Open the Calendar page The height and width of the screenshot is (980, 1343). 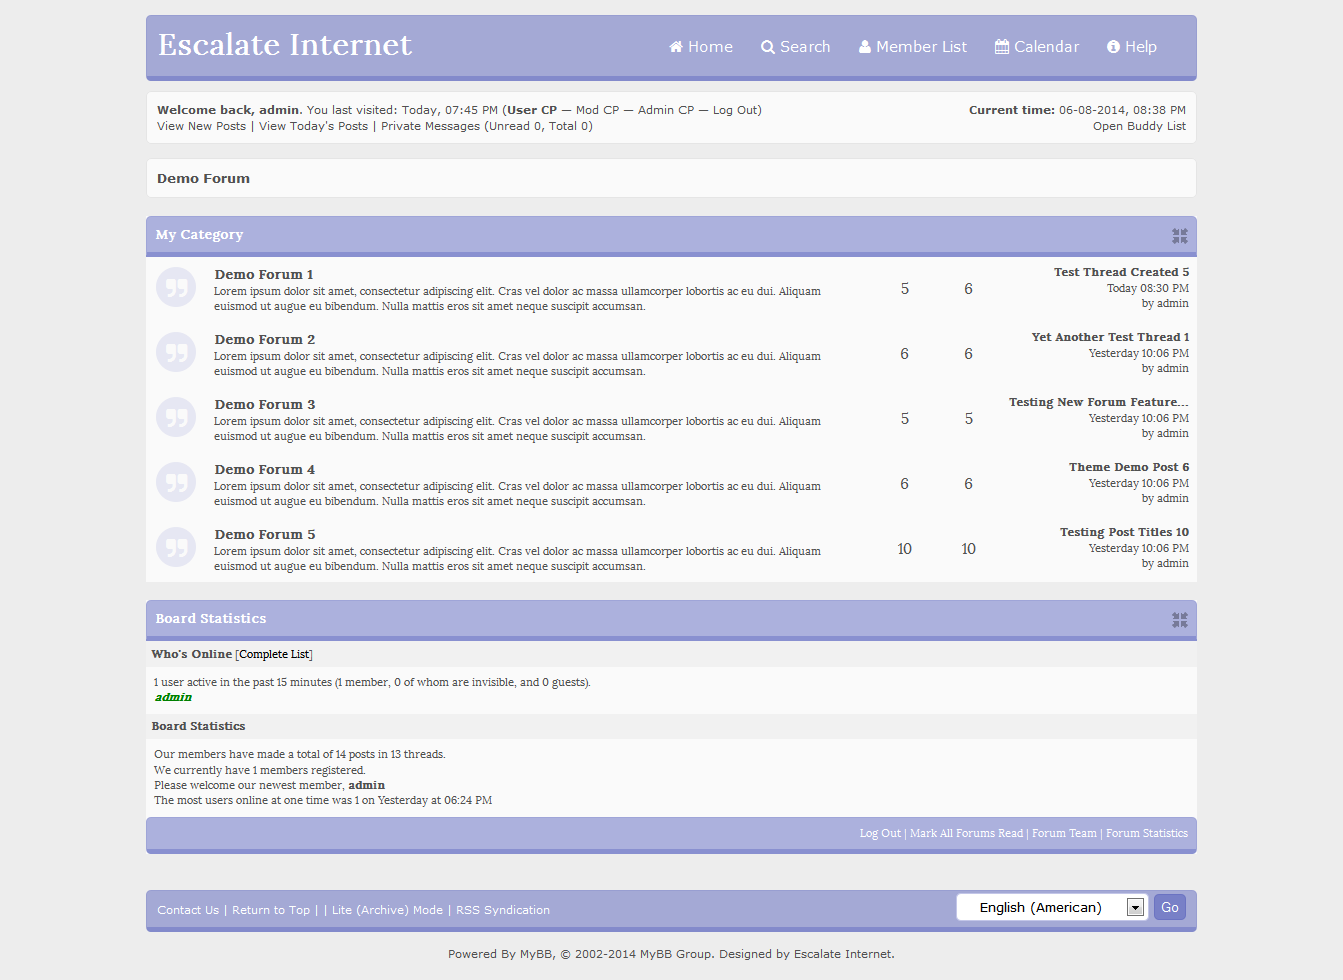(x=1037, y=47)
